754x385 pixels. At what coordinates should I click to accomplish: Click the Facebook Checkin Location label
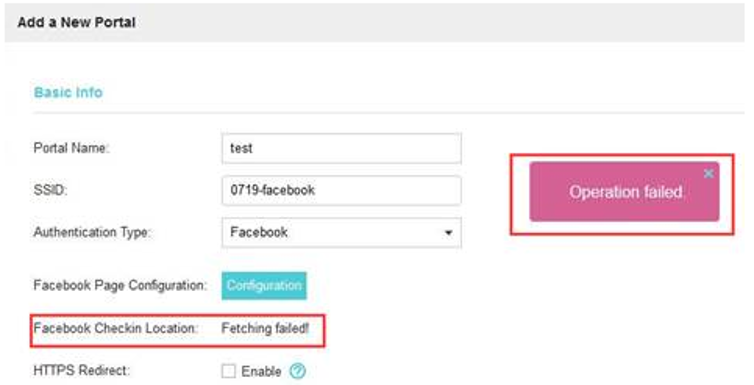point(115,329)
